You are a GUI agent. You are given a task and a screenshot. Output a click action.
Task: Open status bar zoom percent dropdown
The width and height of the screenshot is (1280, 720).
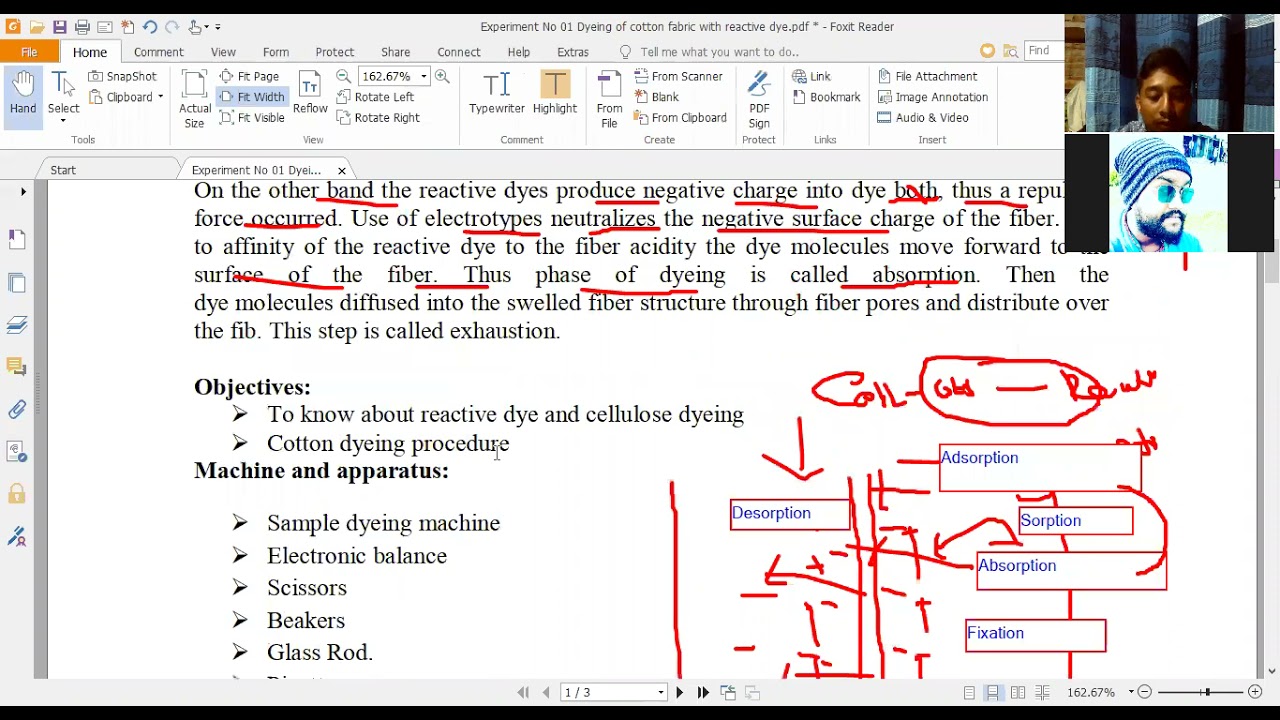coord(1131,692)
